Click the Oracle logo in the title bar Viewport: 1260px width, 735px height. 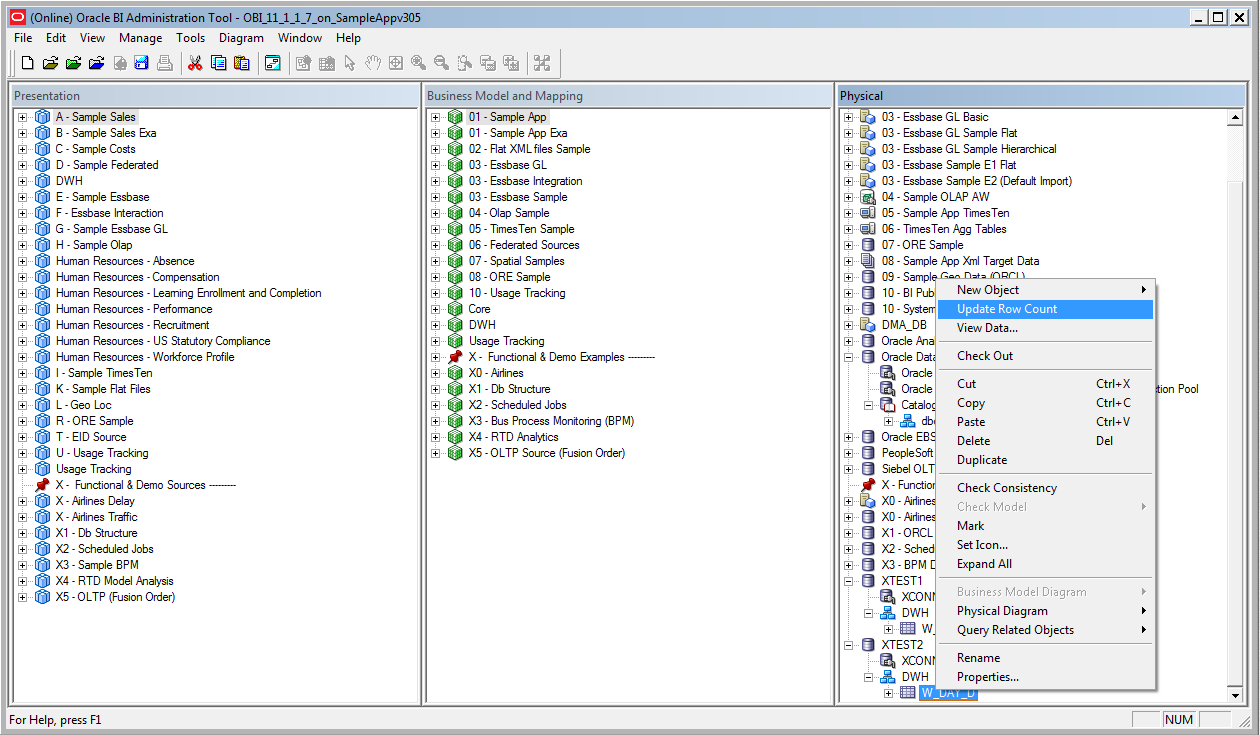click(17, 17)
